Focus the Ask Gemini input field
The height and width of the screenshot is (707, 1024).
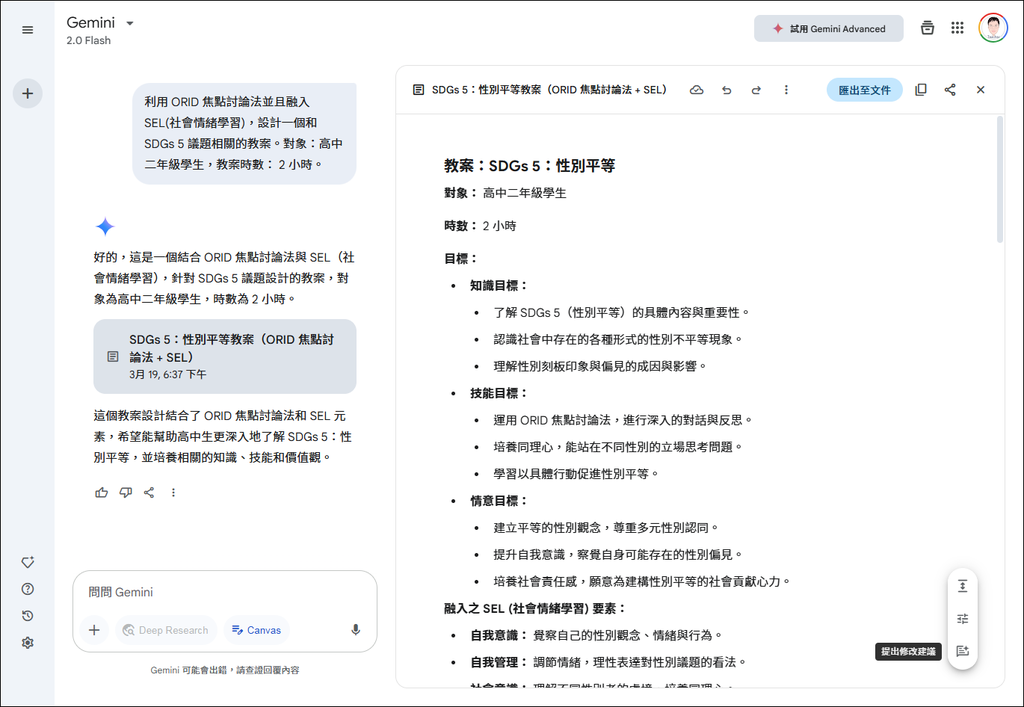(225, 592)
